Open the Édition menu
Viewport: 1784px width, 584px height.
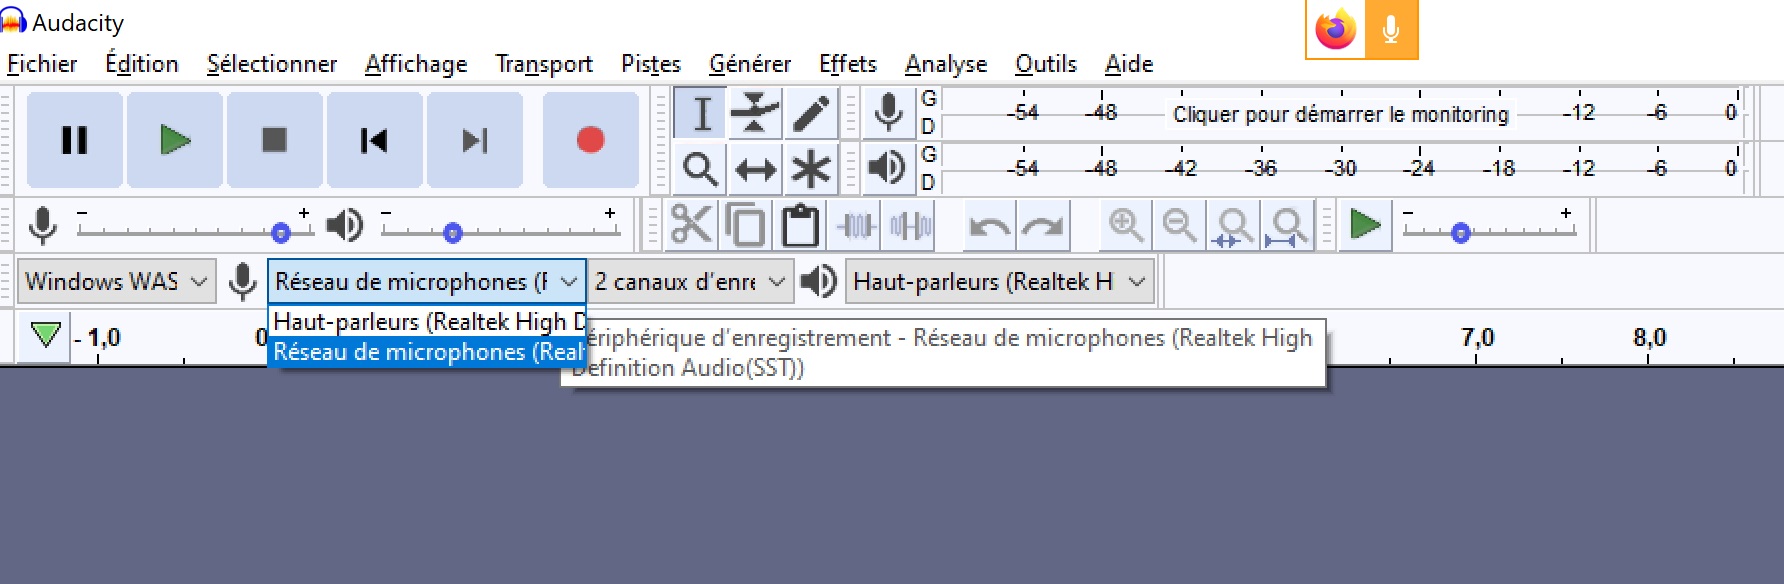tap(142, 64)
